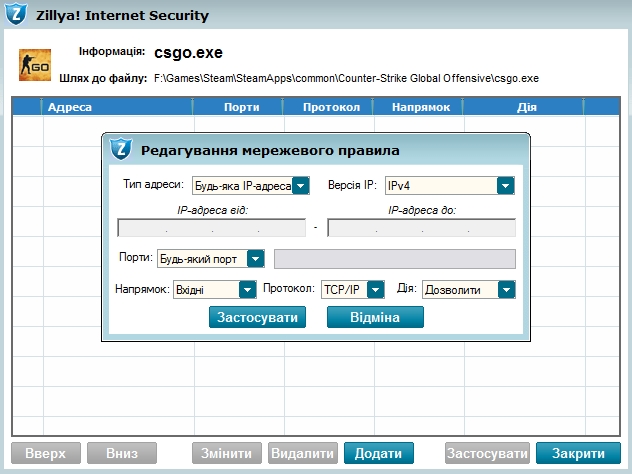Click the Дія column header
Screen dimensions: 632x474
click(526, 107)
